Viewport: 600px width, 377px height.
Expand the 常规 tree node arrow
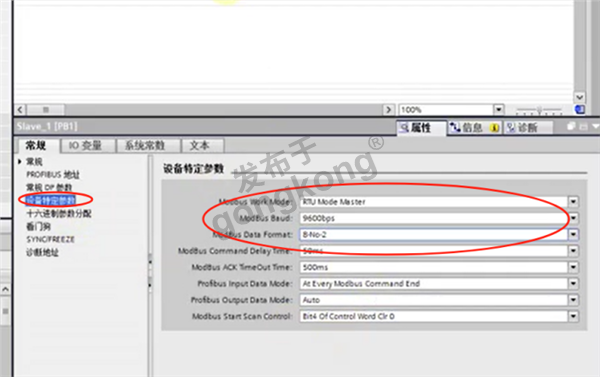pyautogui.click(x=20, y=162)
